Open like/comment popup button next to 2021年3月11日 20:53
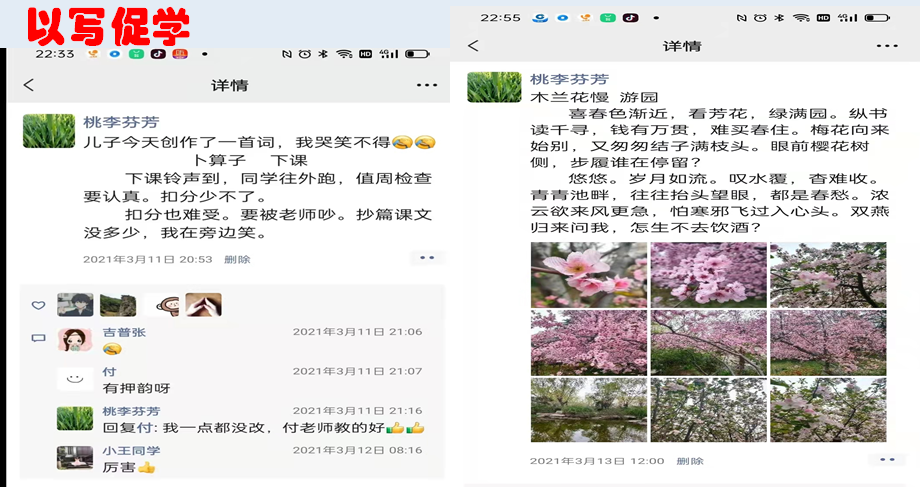The height and width of the screenshot is (487, 920). point(427,258)
